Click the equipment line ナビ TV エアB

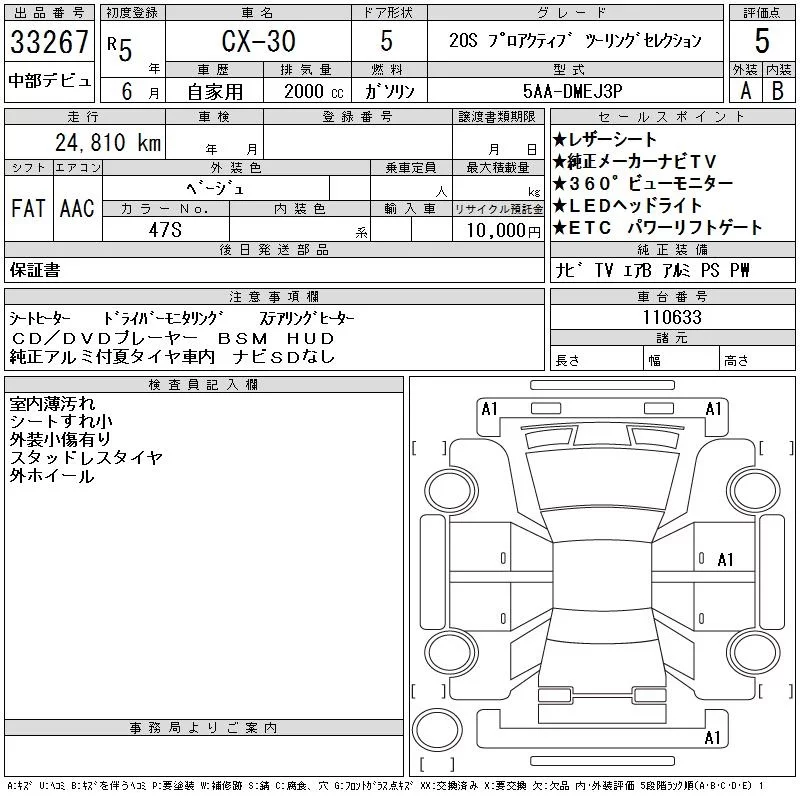604,270
